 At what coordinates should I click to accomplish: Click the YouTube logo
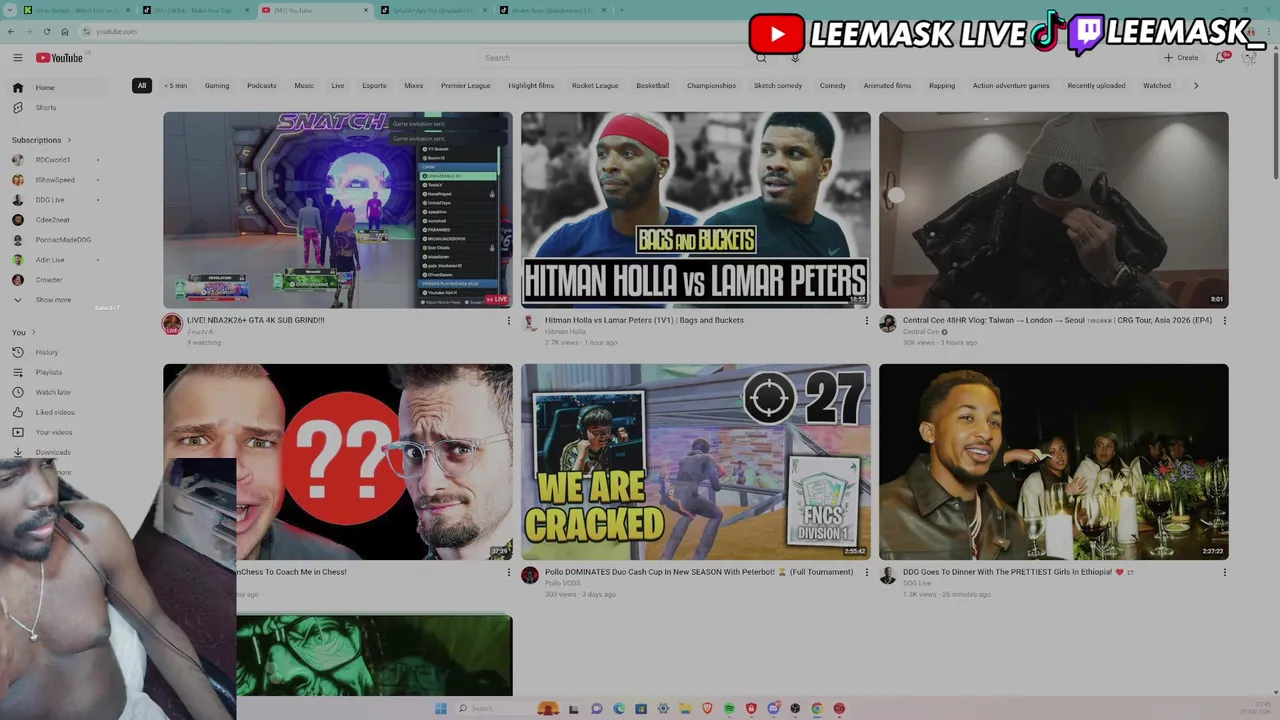[x=60, y=58]
